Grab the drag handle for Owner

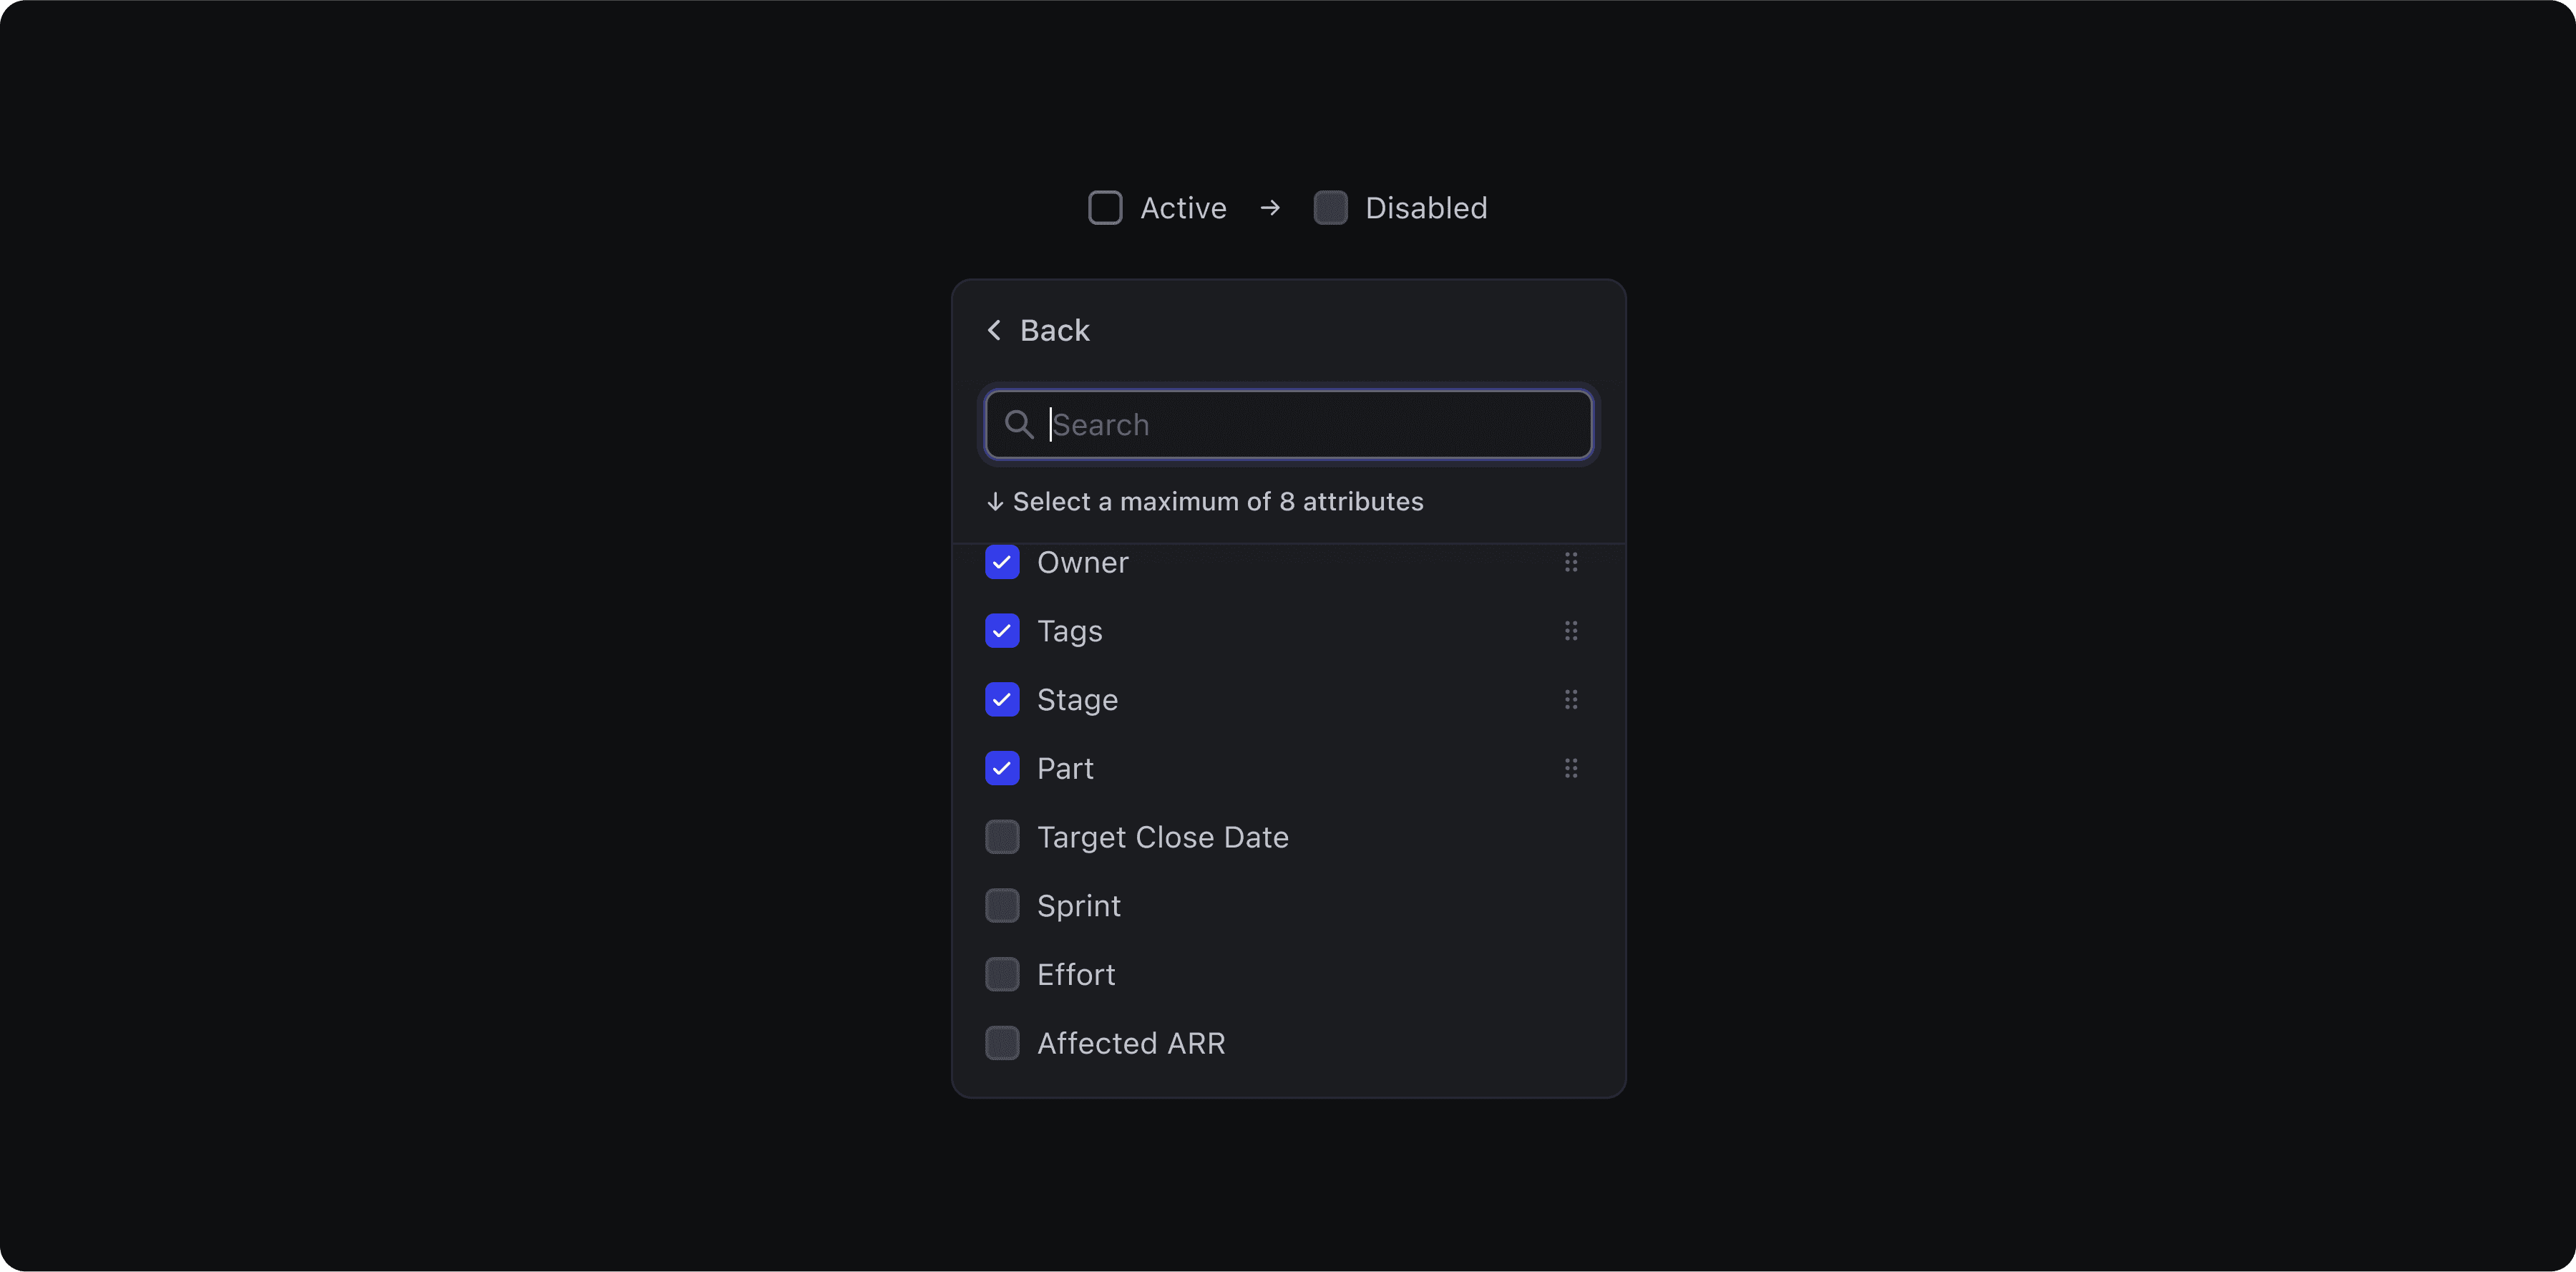tap(1571, 563)
